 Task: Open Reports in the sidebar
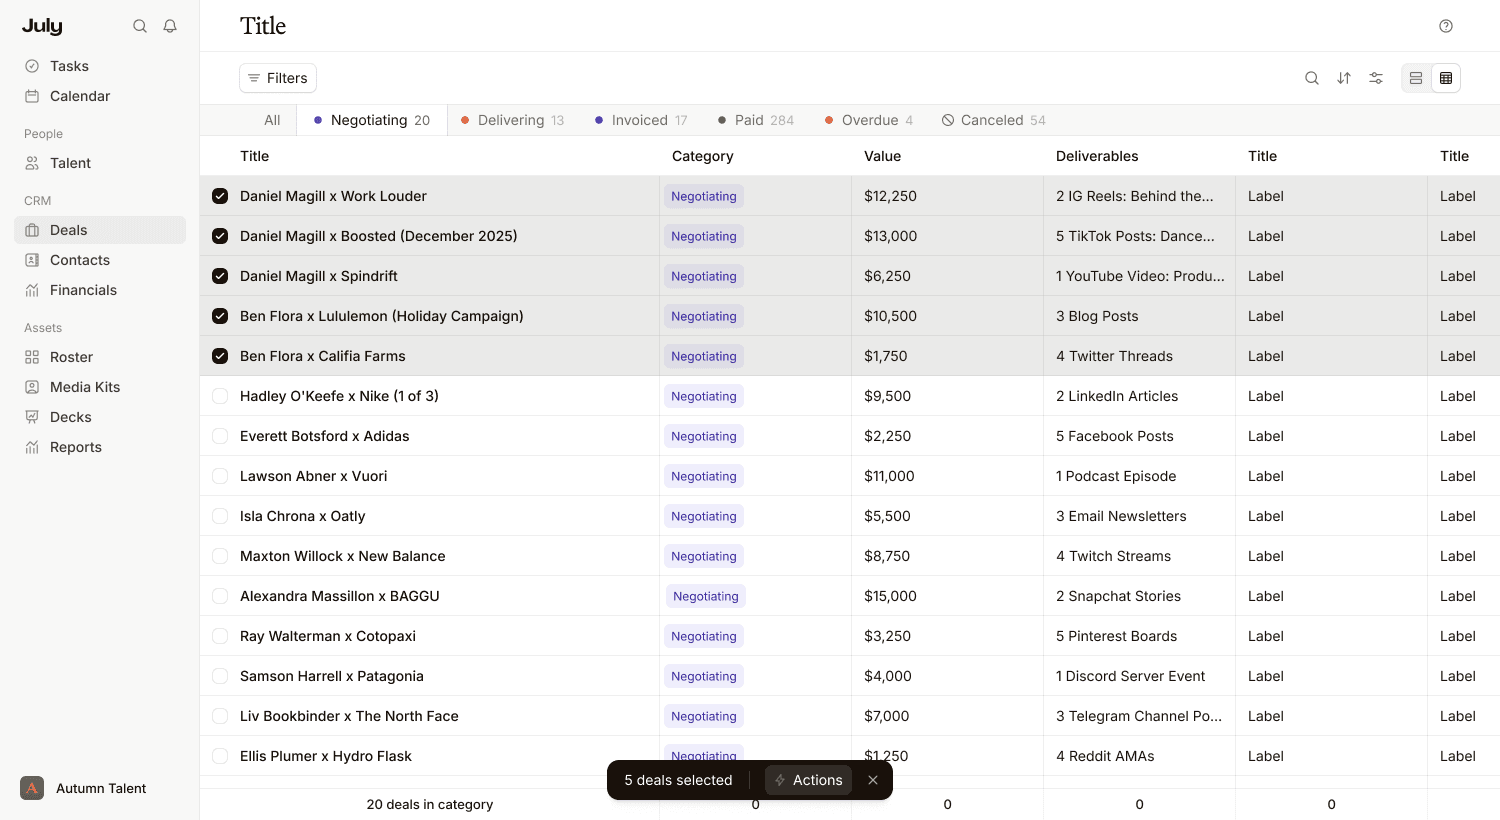point(100,447)
